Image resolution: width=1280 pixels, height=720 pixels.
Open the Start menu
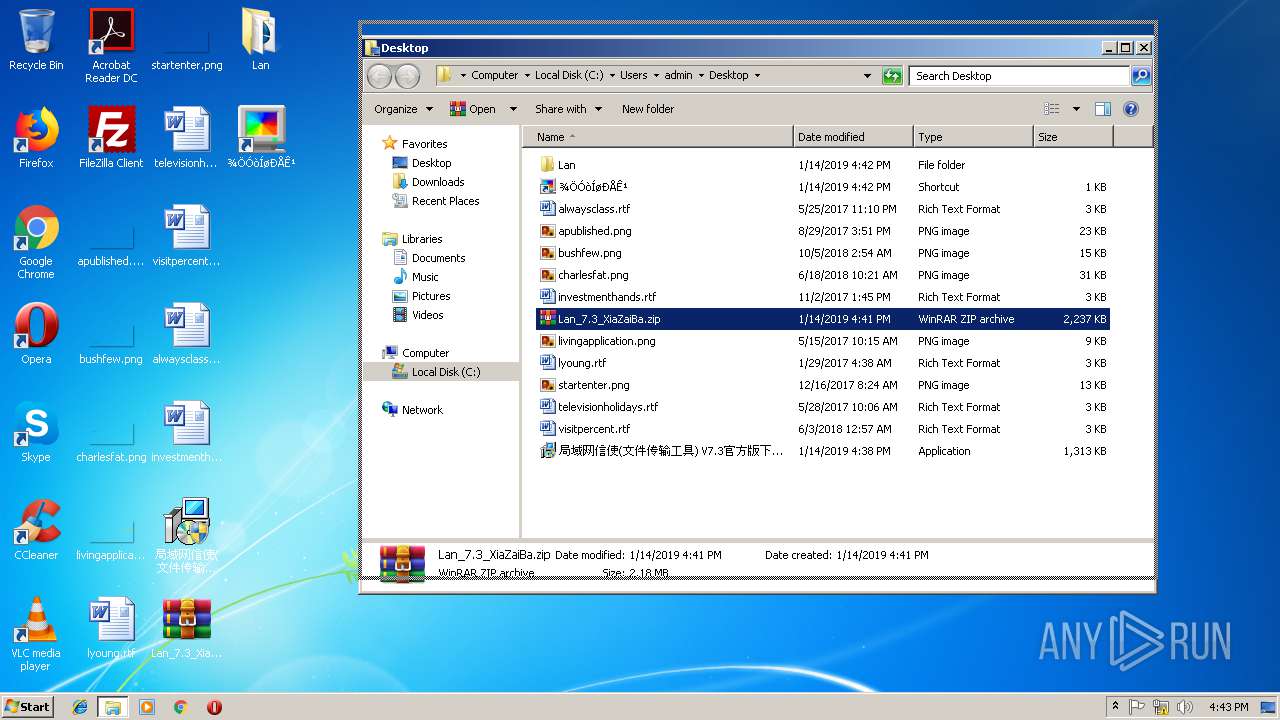[28, 706]
